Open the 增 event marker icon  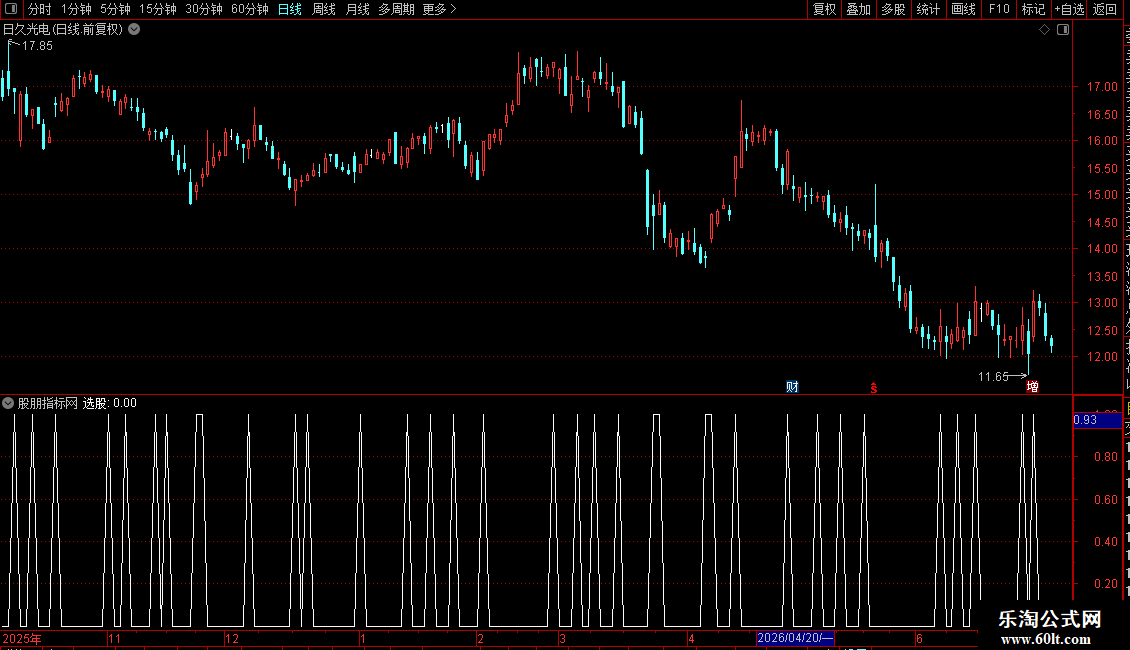tap(1032, 387)
